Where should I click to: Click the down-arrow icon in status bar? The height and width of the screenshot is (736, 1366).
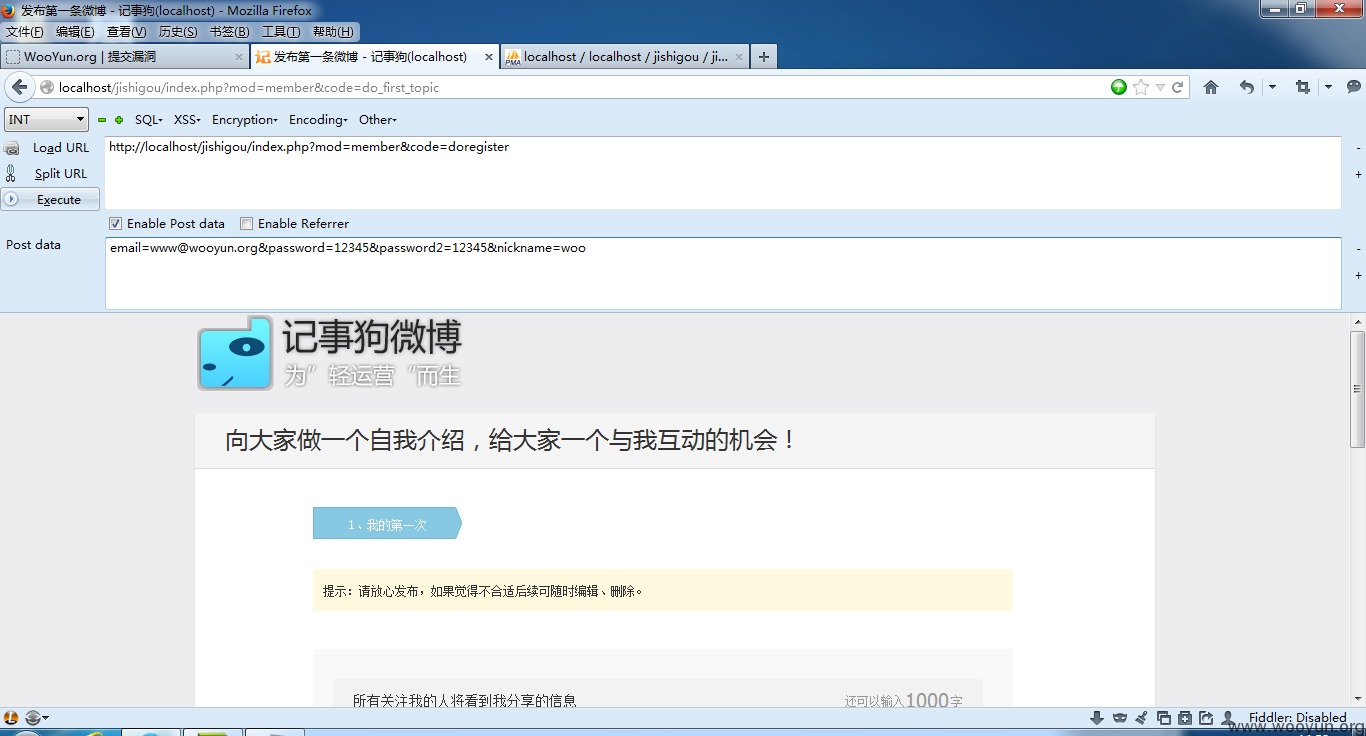click(x=1096, y=718)
